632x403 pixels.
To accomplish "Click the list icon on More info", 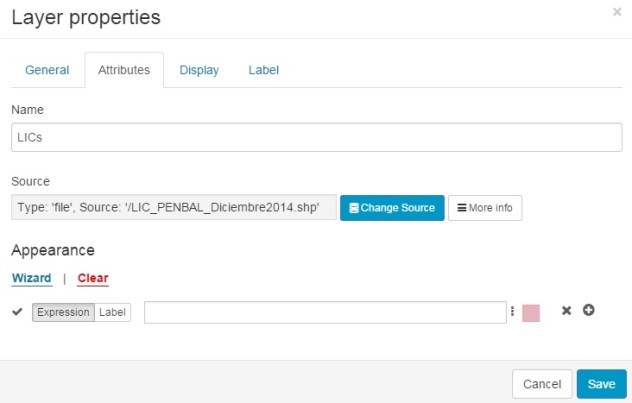I will (x=462, y=208).
